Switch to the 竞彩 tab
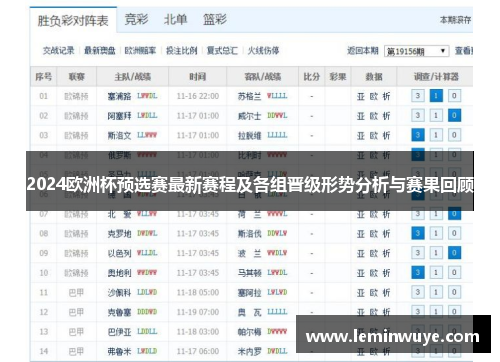The height and width of the screenshot is (362, 500). point(136,19)
